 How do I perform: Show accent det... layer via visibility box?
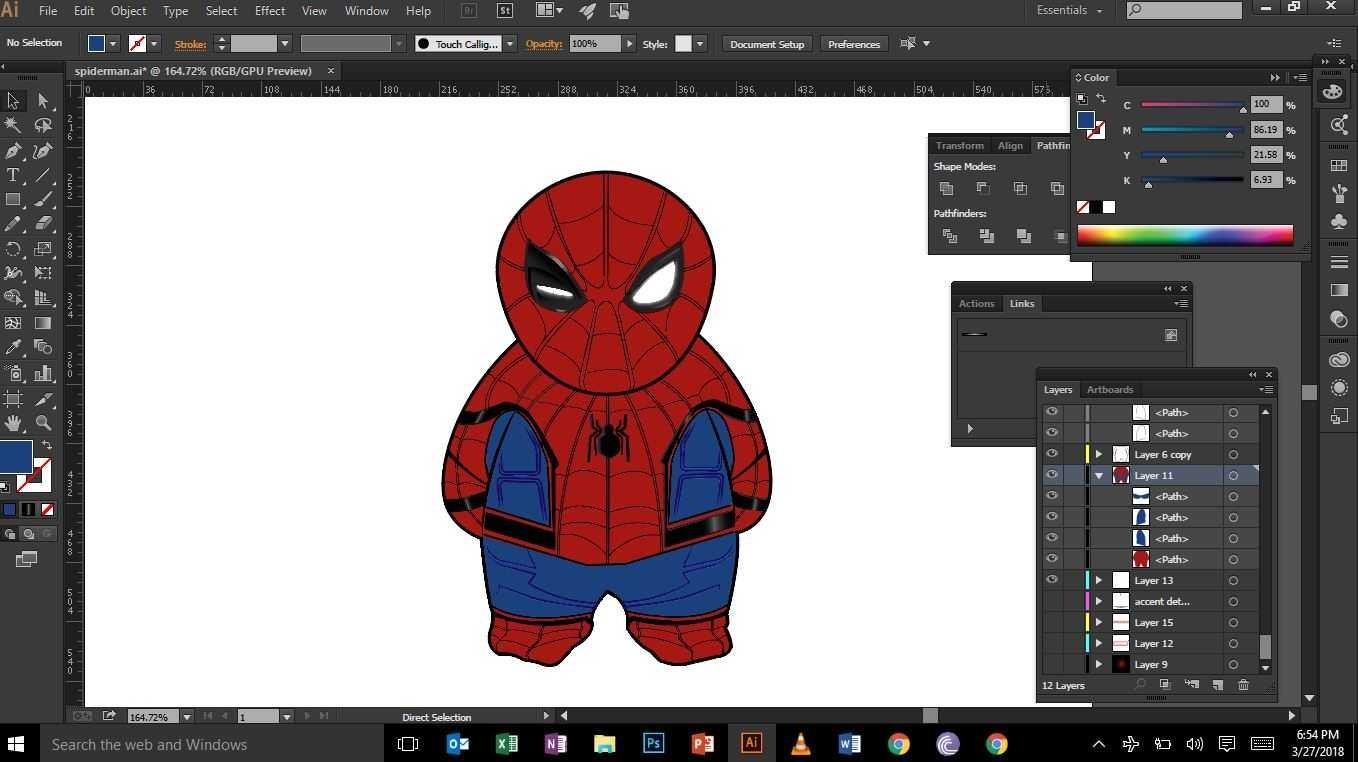click(x=1051, y=601)
